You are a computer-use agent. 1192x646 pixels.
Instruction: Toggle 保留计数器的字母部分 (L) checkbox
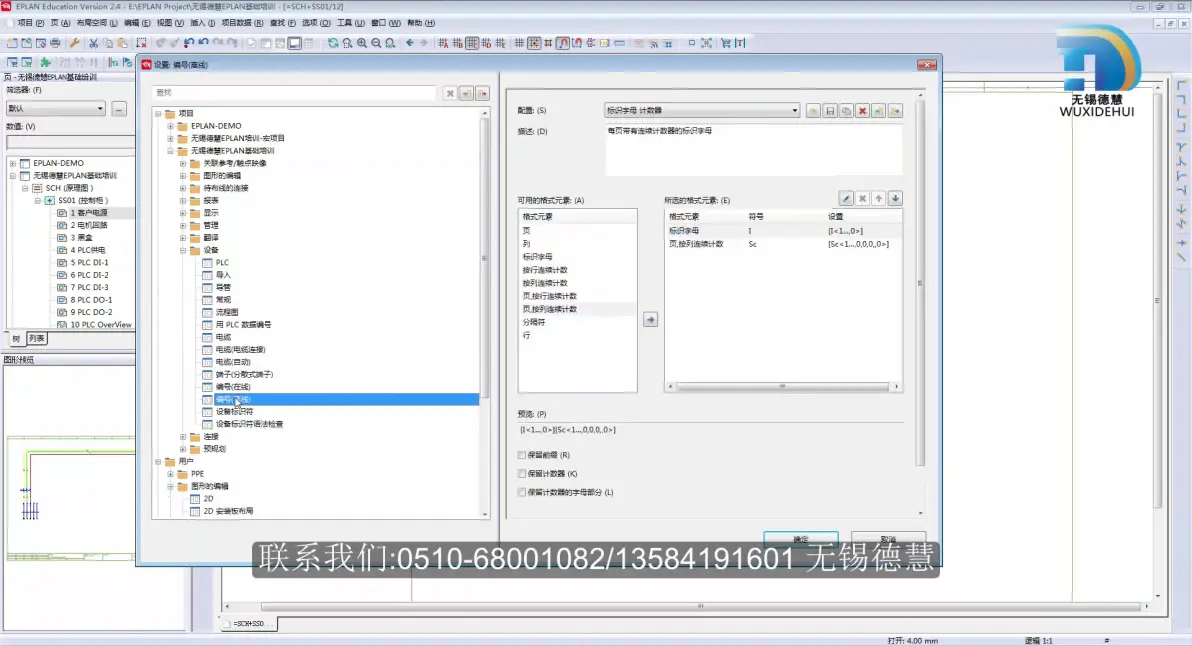522,492
